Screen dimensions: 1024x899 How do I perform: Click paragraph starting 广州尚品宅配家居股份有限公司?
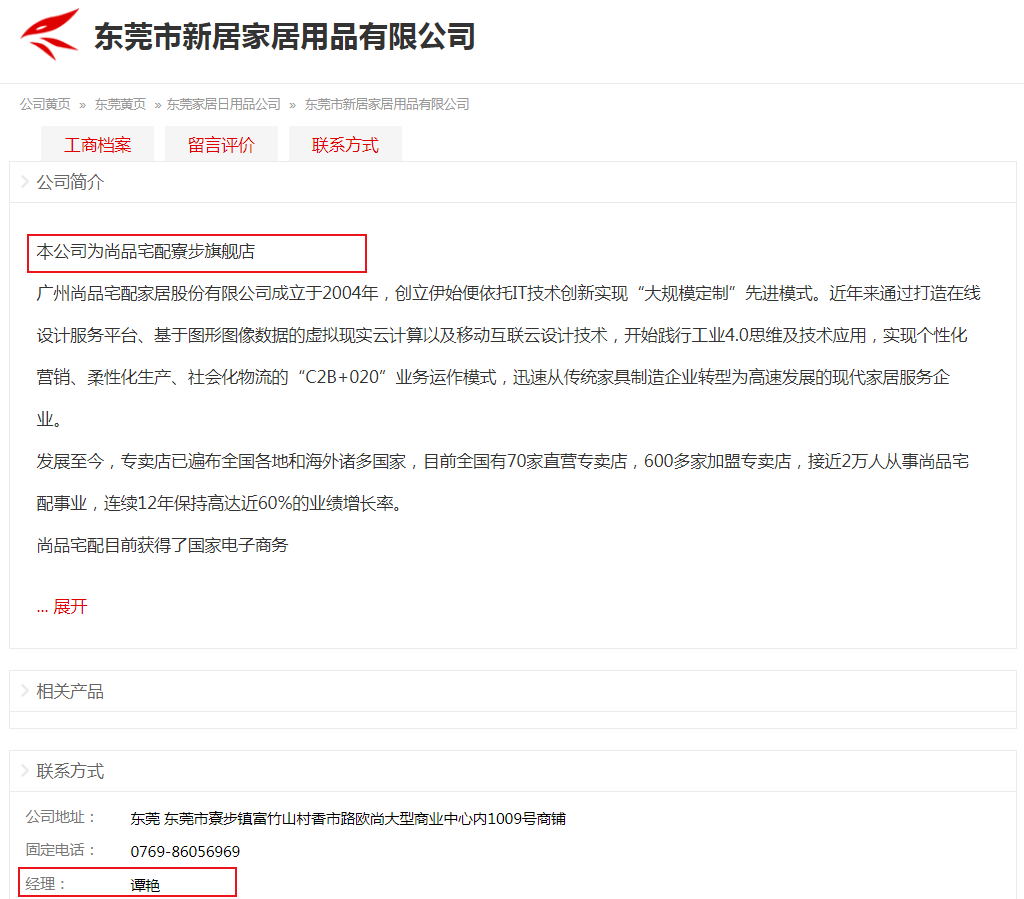point(508,356)
